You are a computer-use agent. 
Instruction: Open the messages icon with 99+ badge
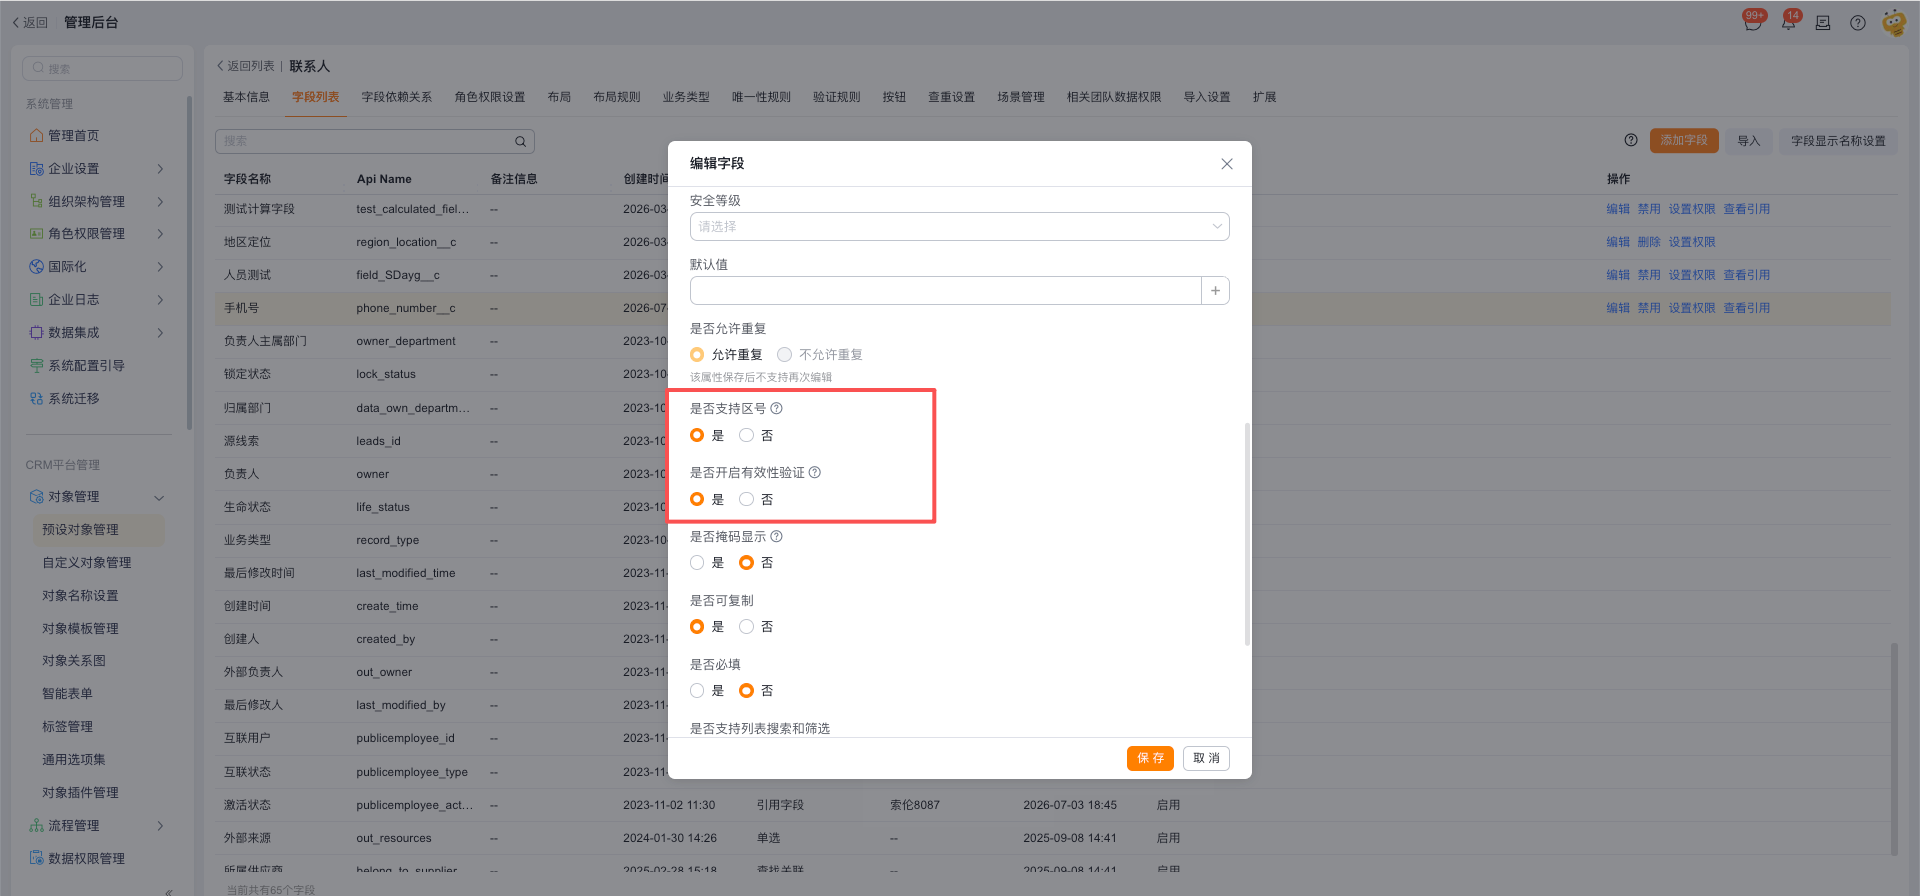click(1752, 22)
